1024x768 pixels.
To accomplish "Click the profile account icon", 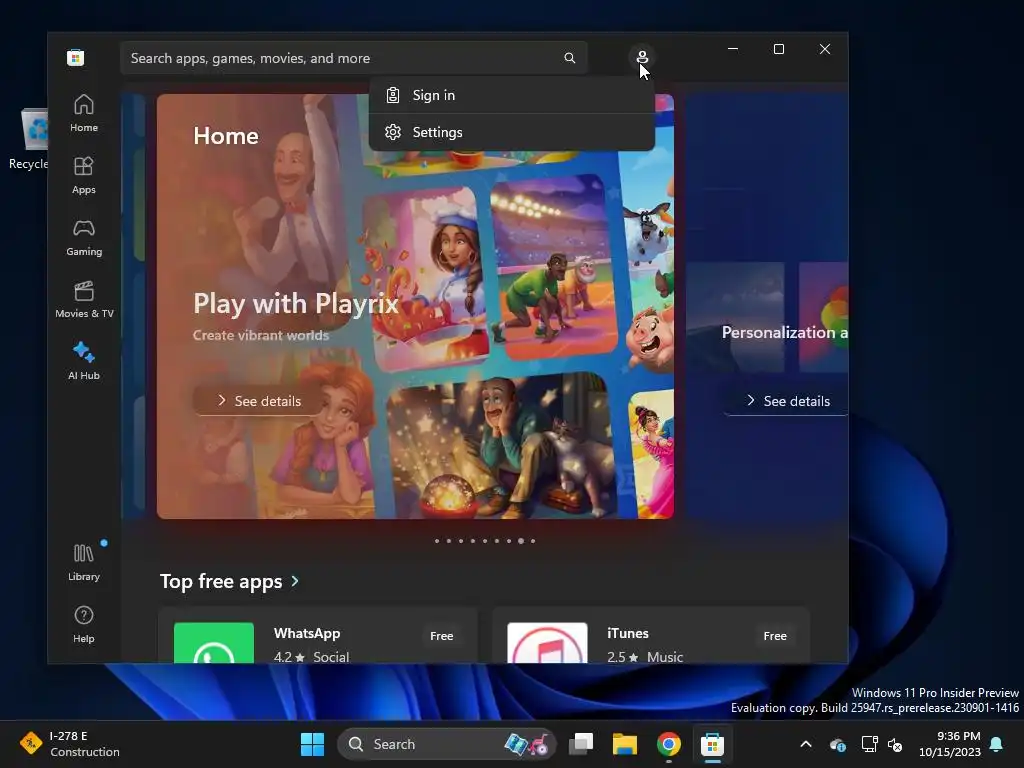I will point(642,57).
